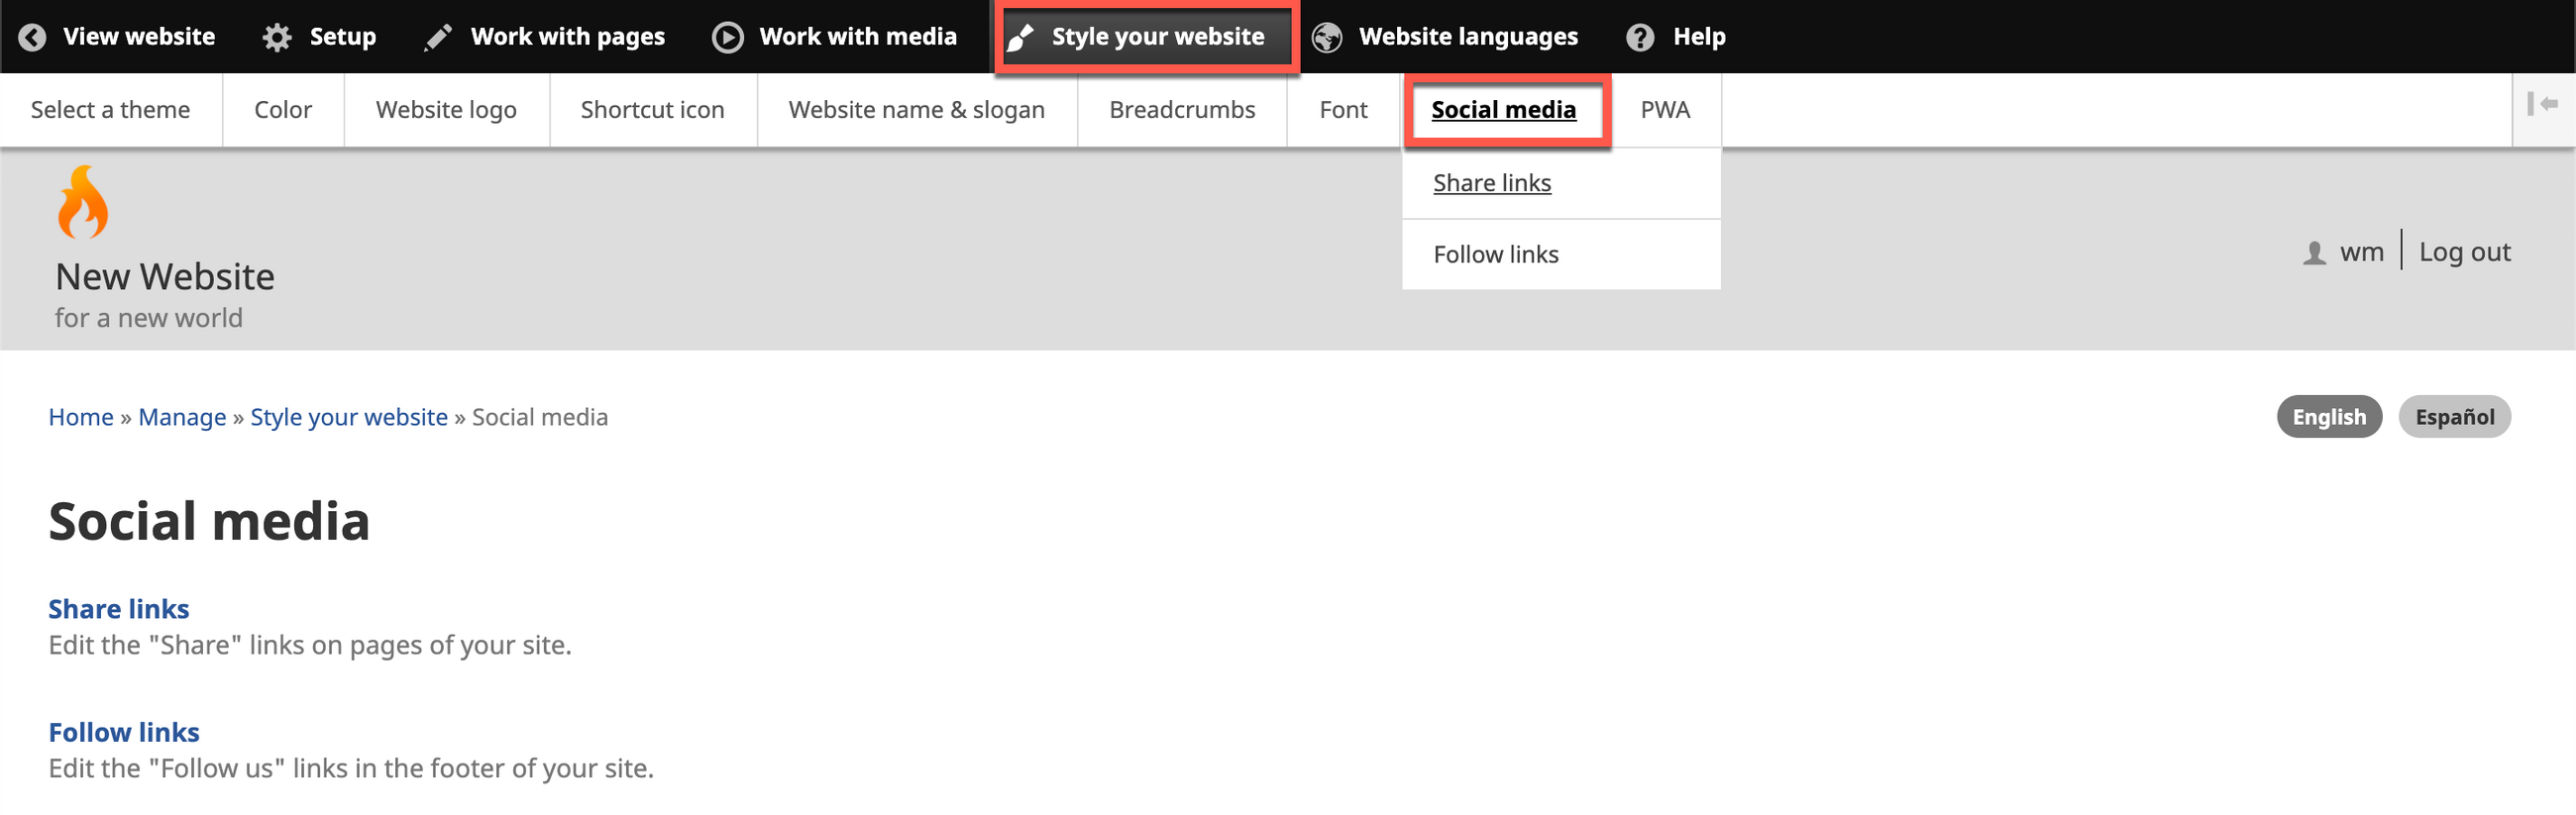Choose Share links in Social media dropdown
The image size is (2576, 815).
click(1491, 183)
